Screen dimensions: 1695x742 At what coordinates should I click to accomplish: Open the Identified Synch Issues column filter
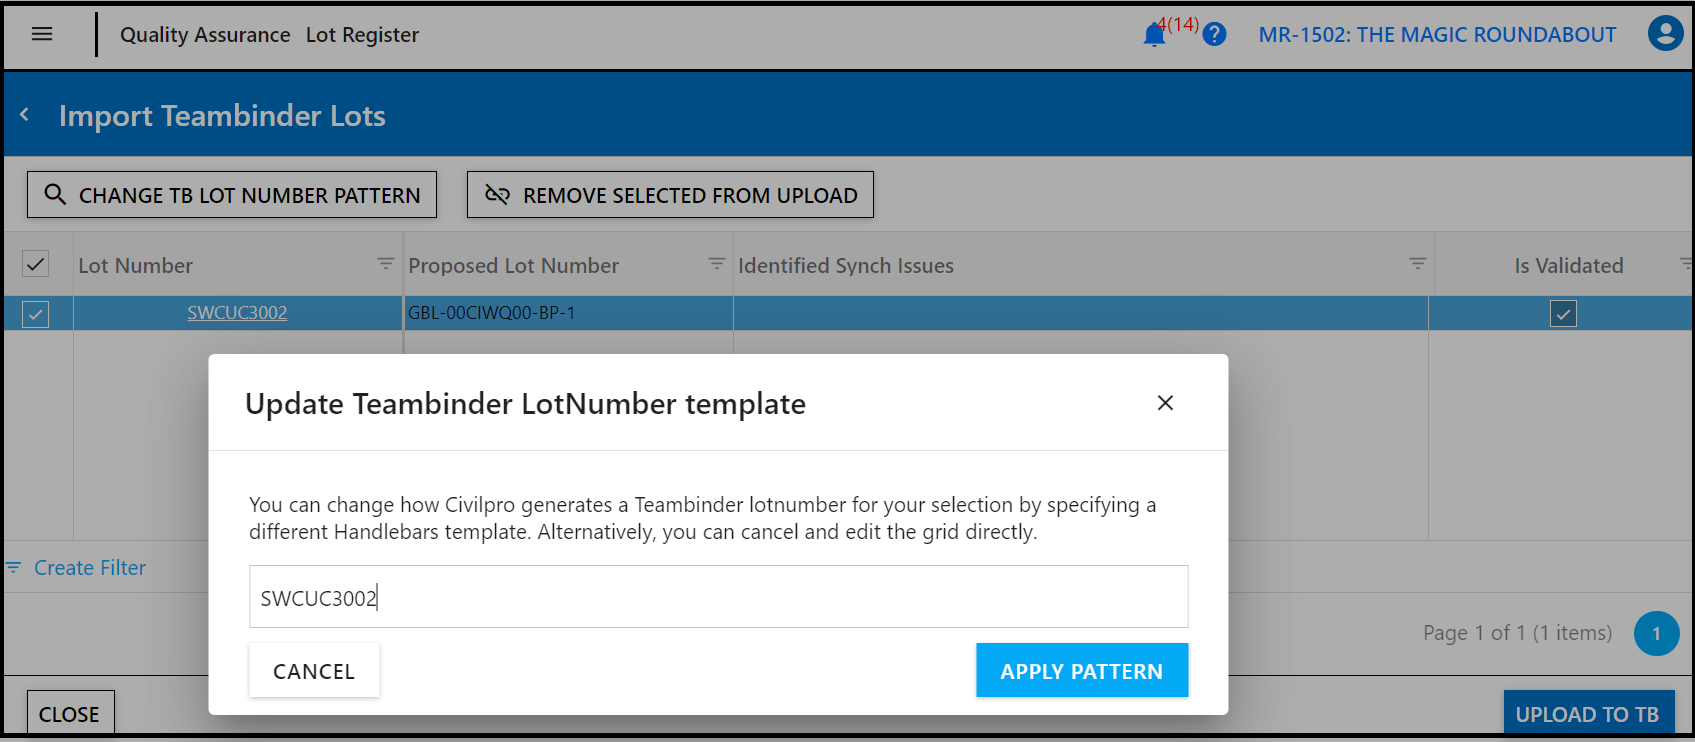(1417, 264)
